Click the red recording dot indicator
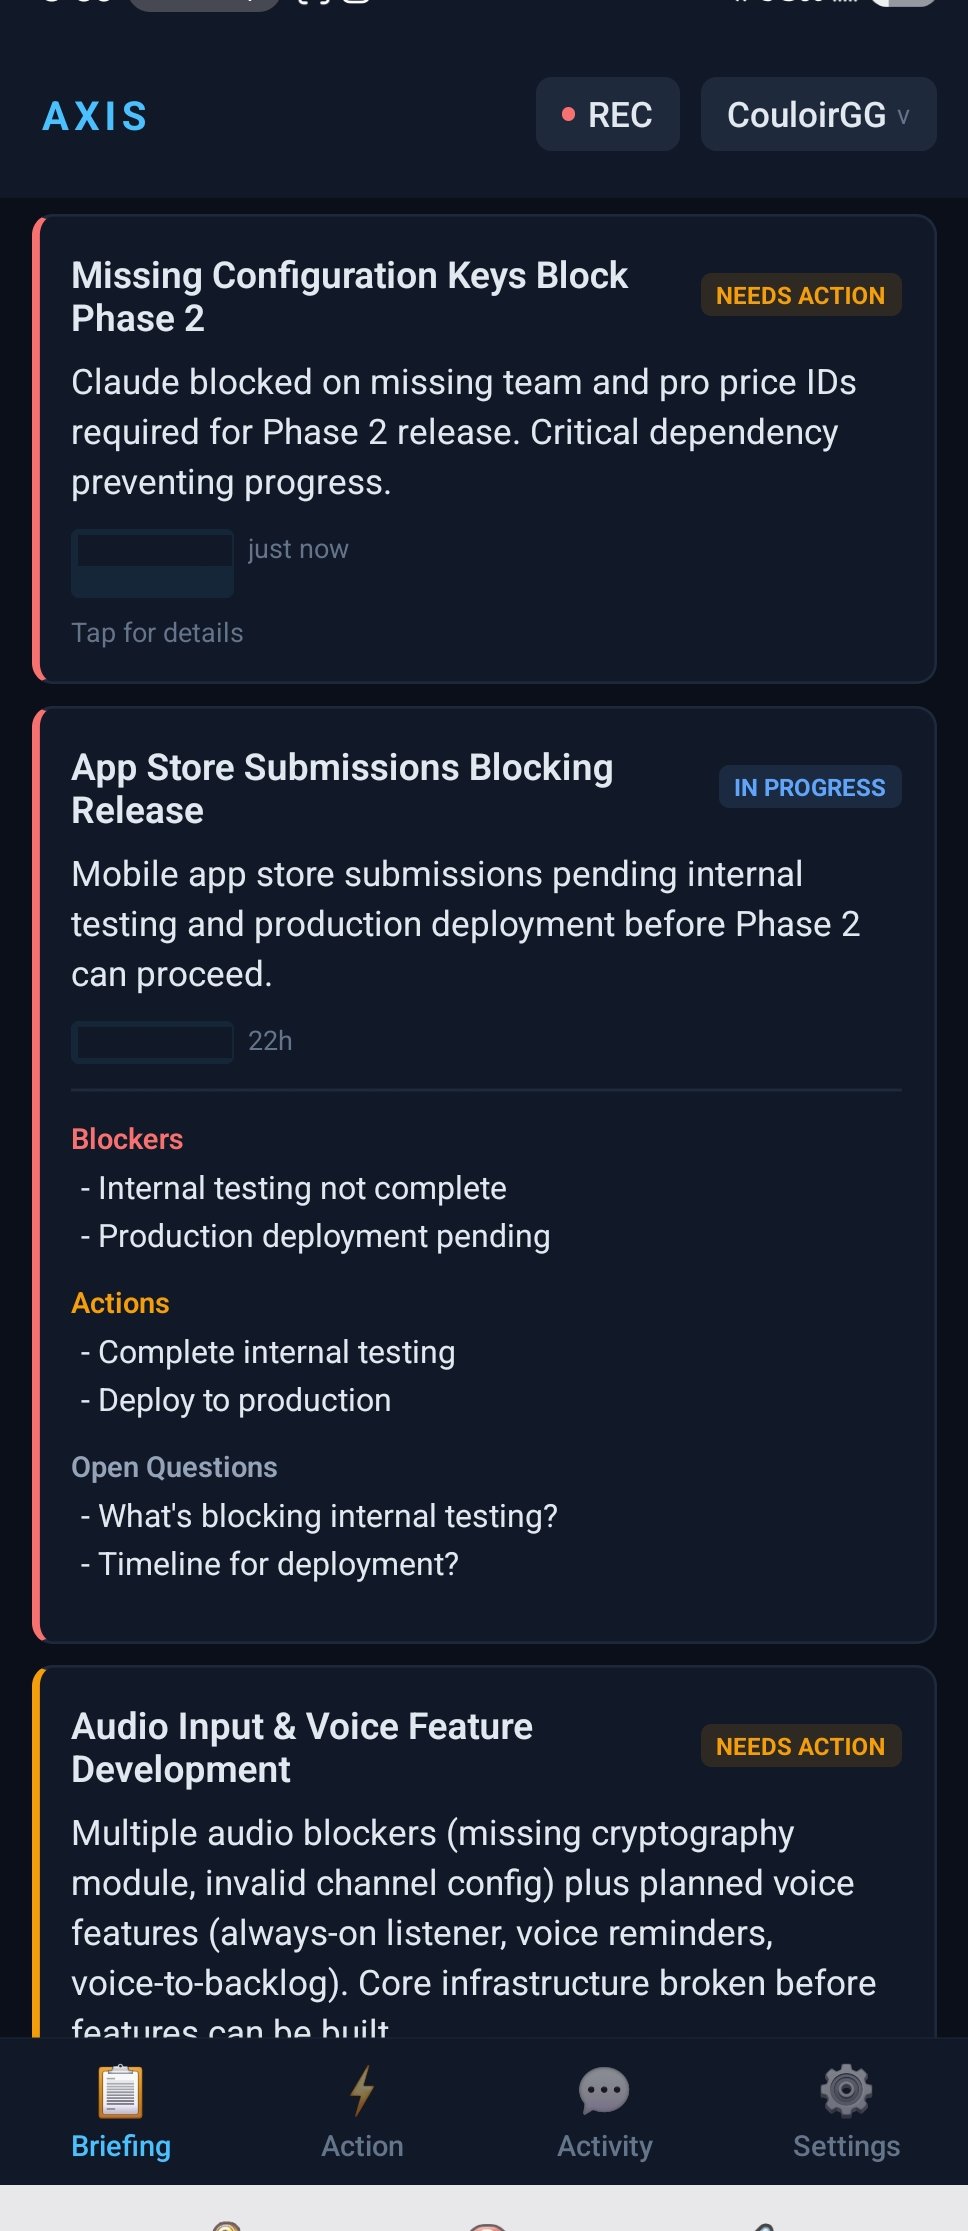968x2231 pixels. point(568,115)
